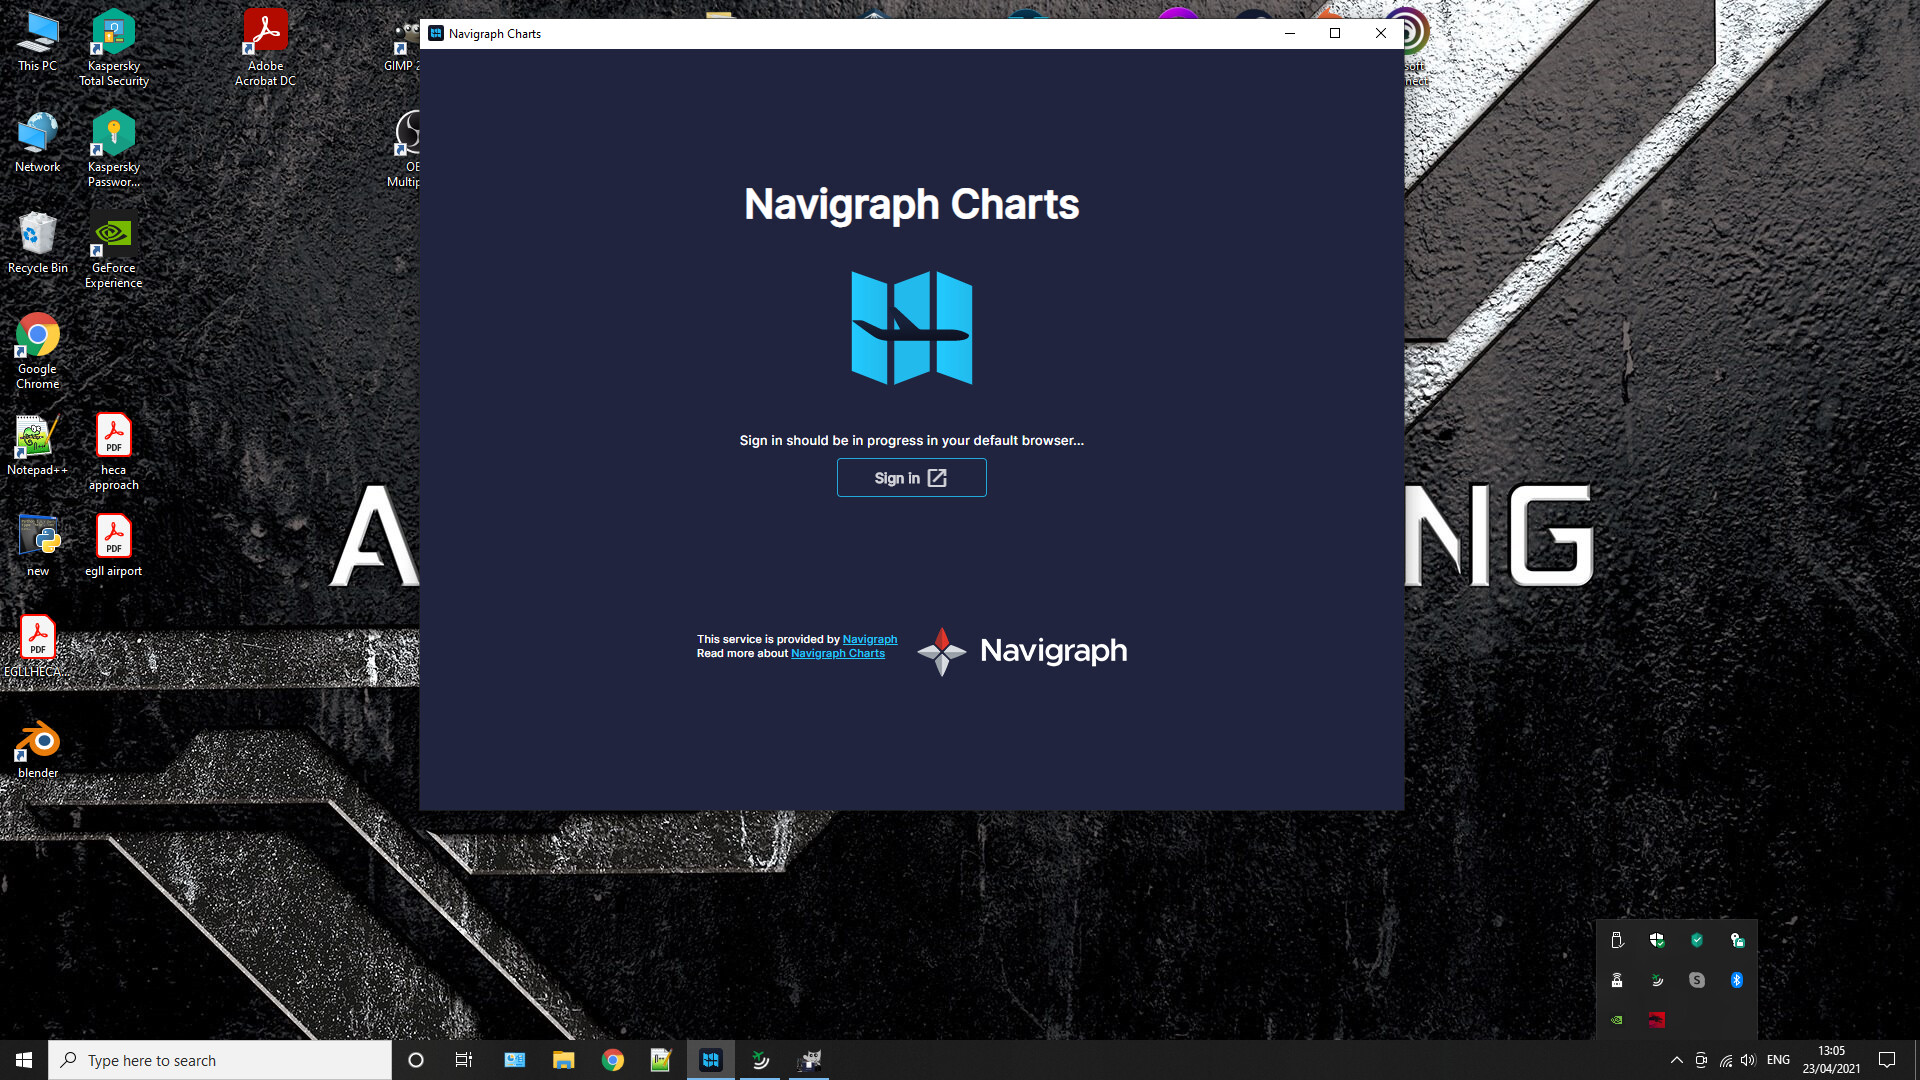The image size is (1920, 1080).
Task: Open the notification Action Center
Action: (x=1887, y=1060)
